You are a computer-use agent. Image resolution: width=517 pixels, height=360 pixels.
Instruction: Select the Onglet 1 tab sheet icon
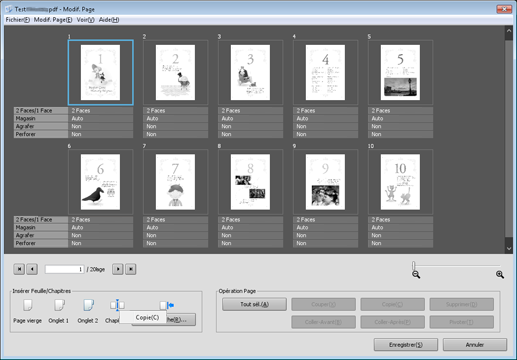click(59, 305)
